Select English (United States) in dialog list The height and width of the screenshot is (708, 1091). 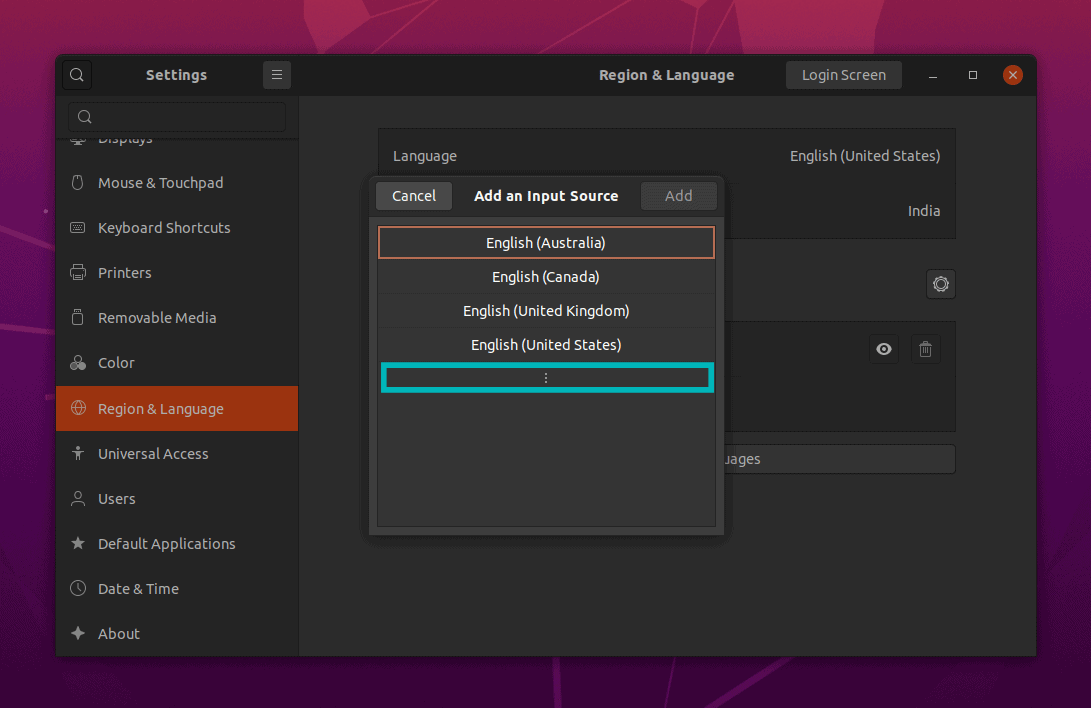[x=546, y=345]
